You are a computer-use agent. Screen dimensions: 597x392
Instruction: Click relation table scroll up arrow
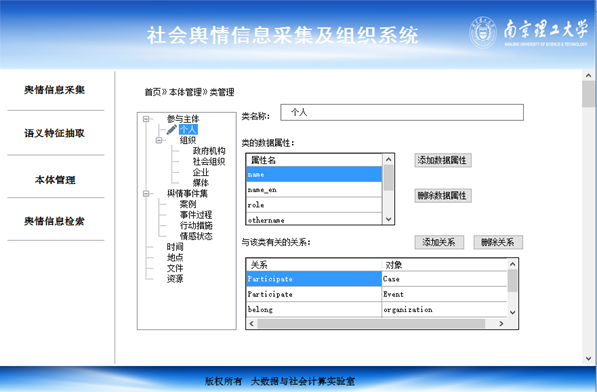tap(512, 264)
